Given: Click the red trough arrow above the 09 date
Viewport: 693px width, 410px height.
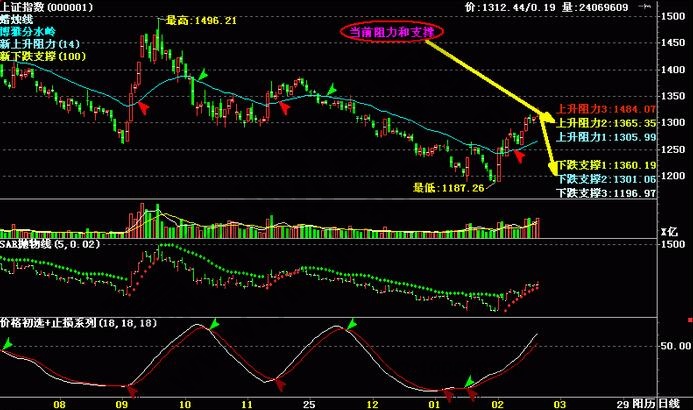Looking at the screenshot, I should (x=128, y=387).
